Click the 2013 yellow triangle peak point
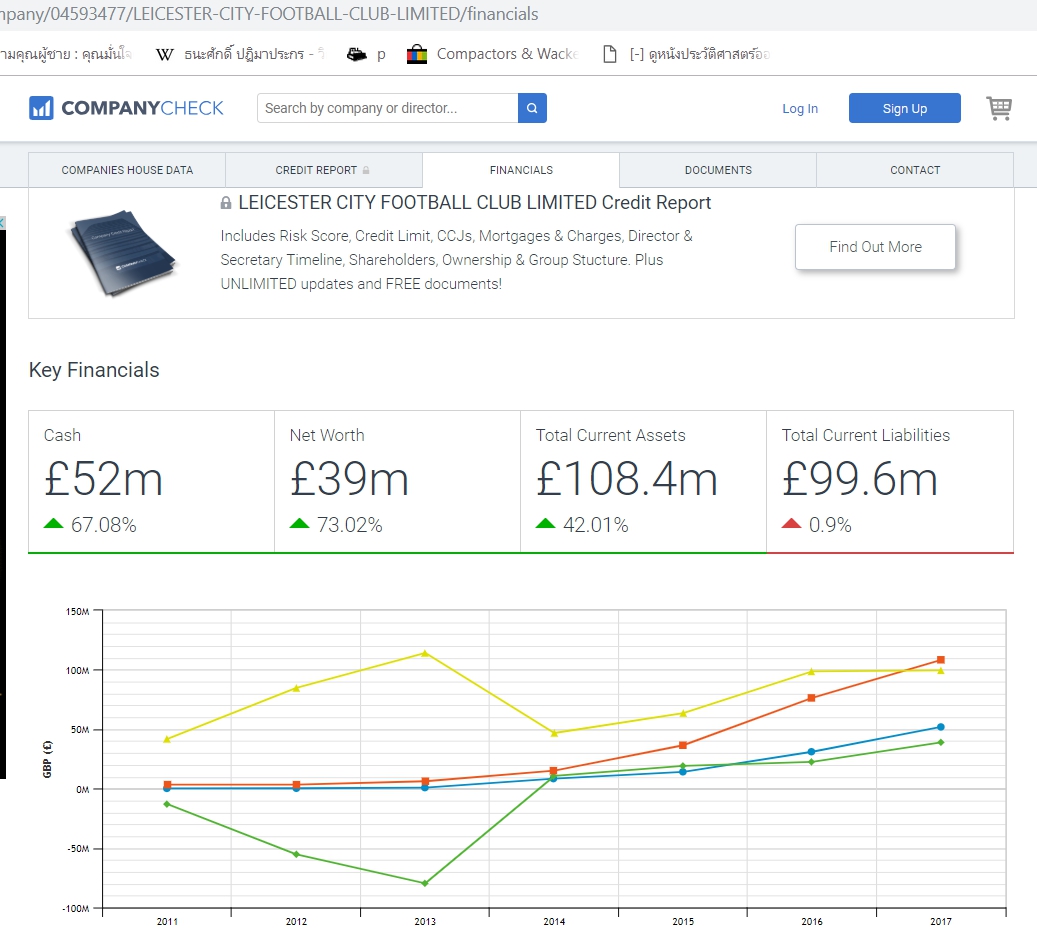 tap(425, 653)
